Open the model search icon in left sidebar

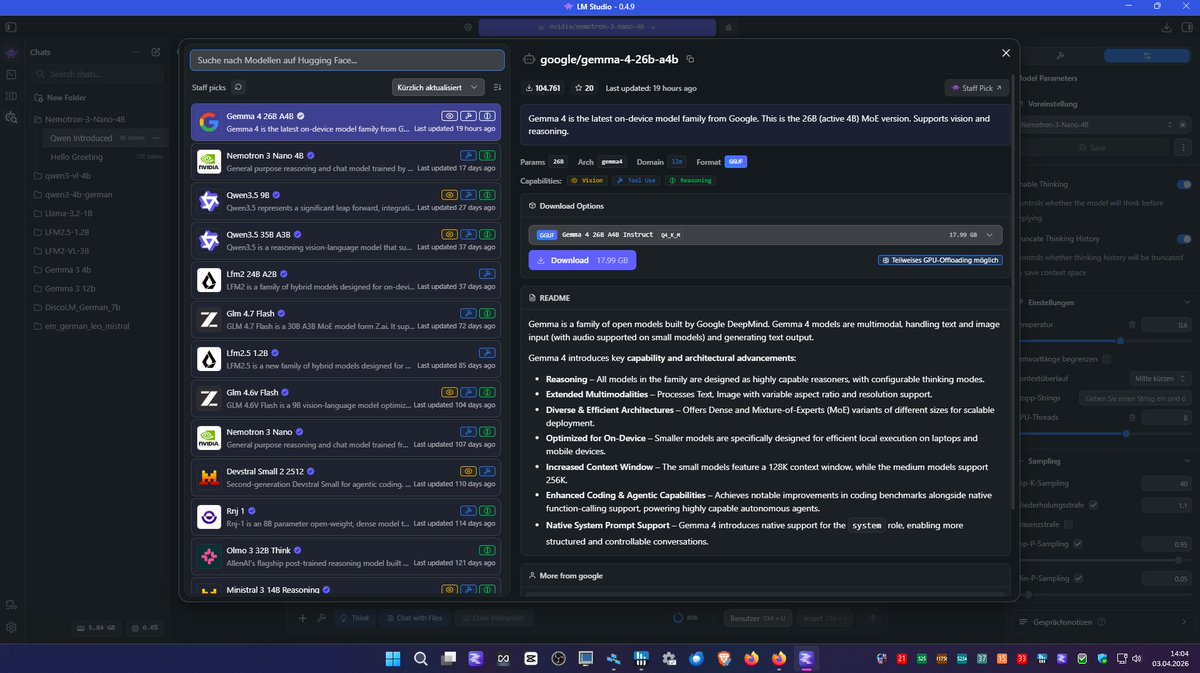click(11, 117)
